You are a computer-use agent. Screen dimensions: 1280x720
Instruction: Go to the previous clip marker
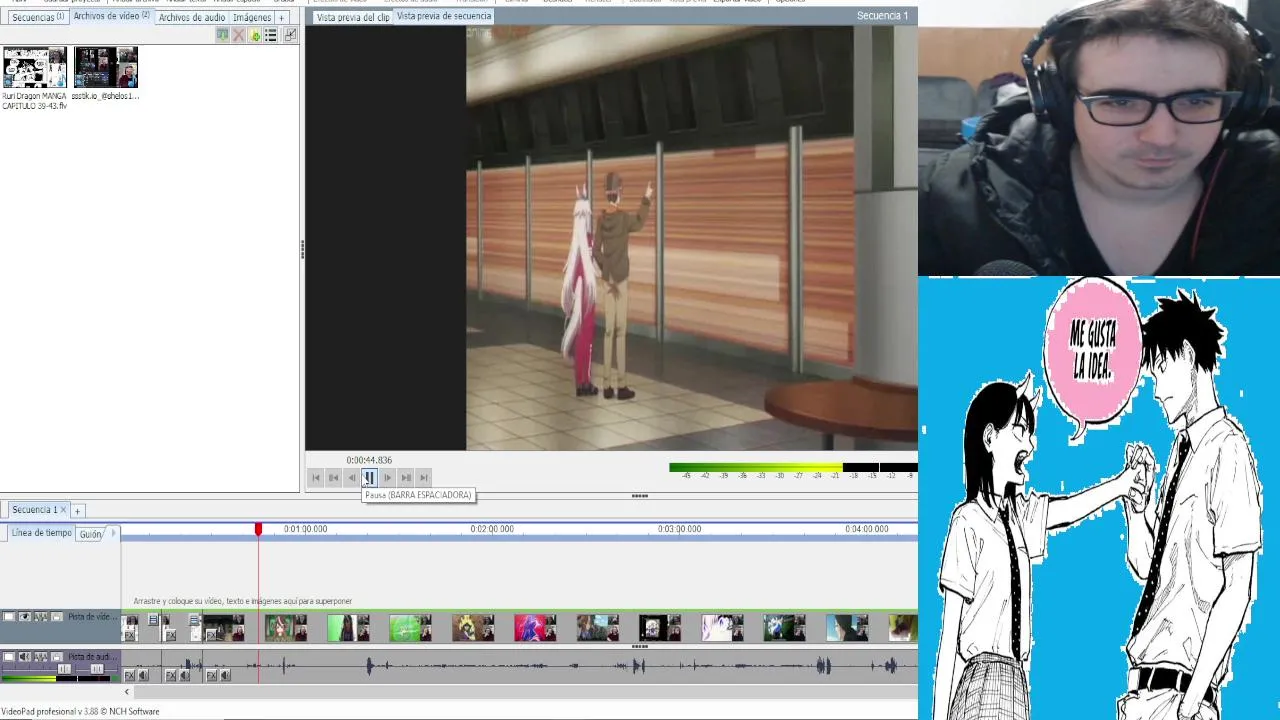[x=334, y=478]
